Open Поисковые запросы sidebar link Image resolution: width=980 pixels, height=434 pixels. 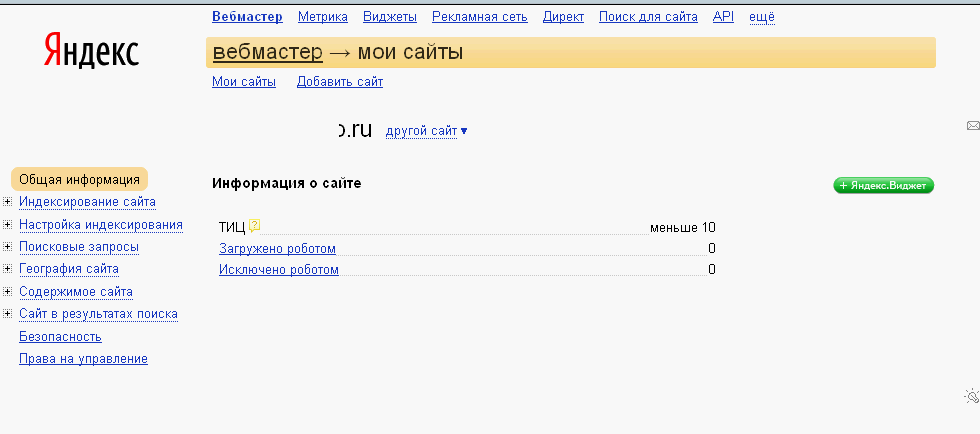pyautogui.click(x=79, y=247)
